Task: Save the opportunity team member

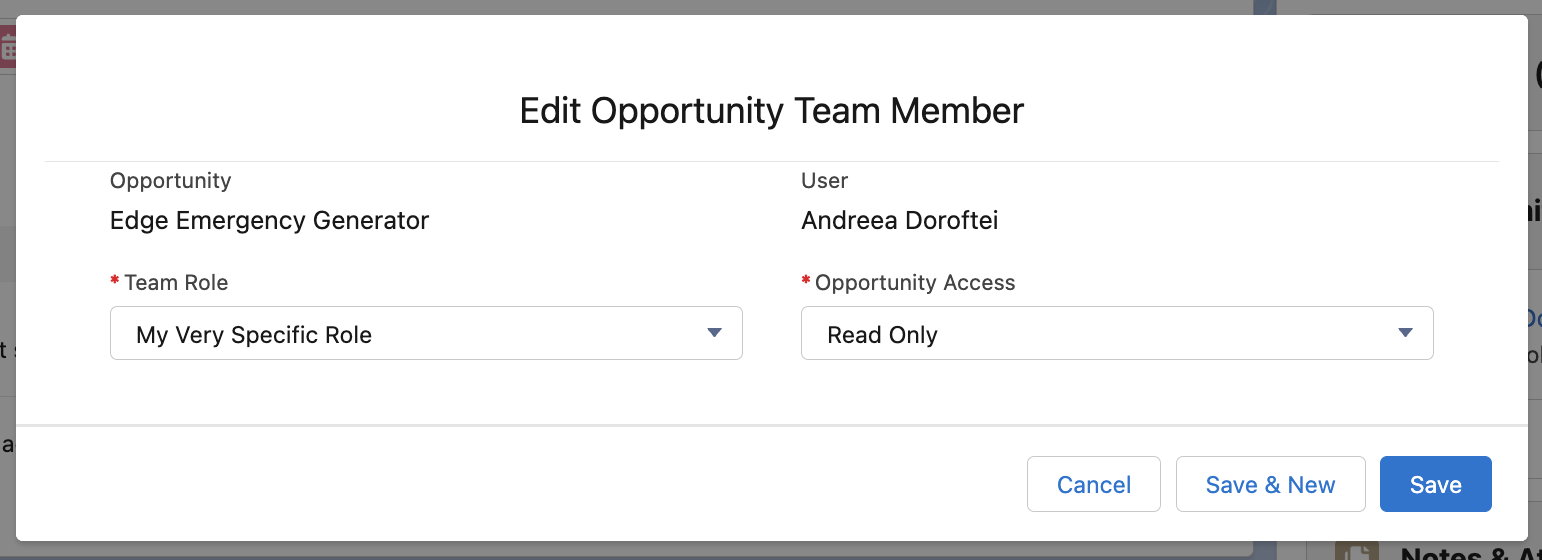Action: coord(1435,484)
